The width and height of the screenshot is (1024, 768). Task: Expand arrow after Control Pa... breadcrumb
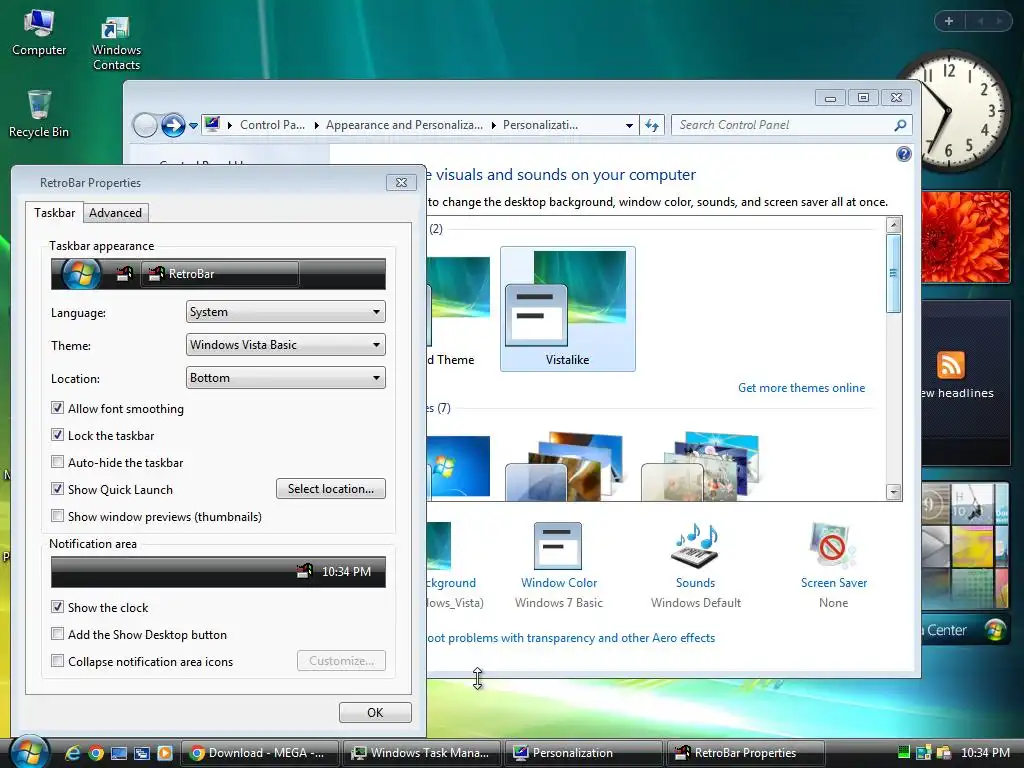(x=317, y=125)
